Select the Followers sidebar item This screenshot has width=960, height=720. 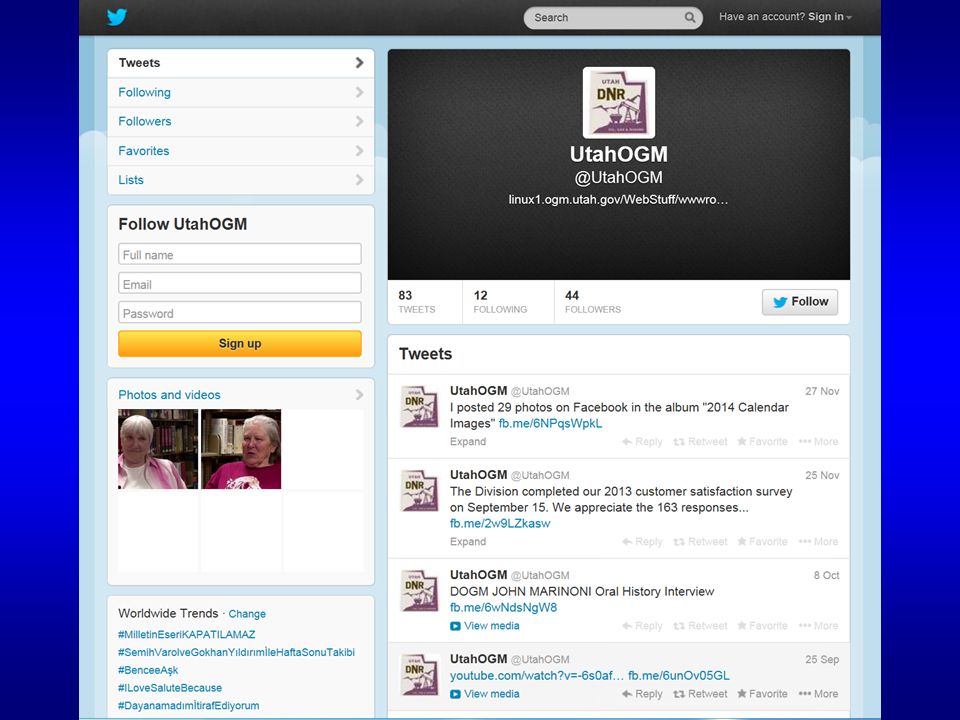point(241,121)
